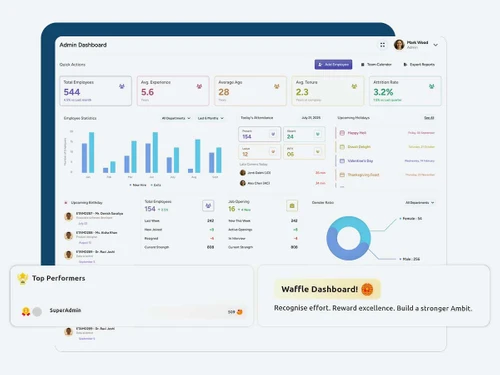Viewport: 500px width, 375px height.
Task: Click the icon in the Absent 24 attendance tile
Action: (x=318, y=134)
